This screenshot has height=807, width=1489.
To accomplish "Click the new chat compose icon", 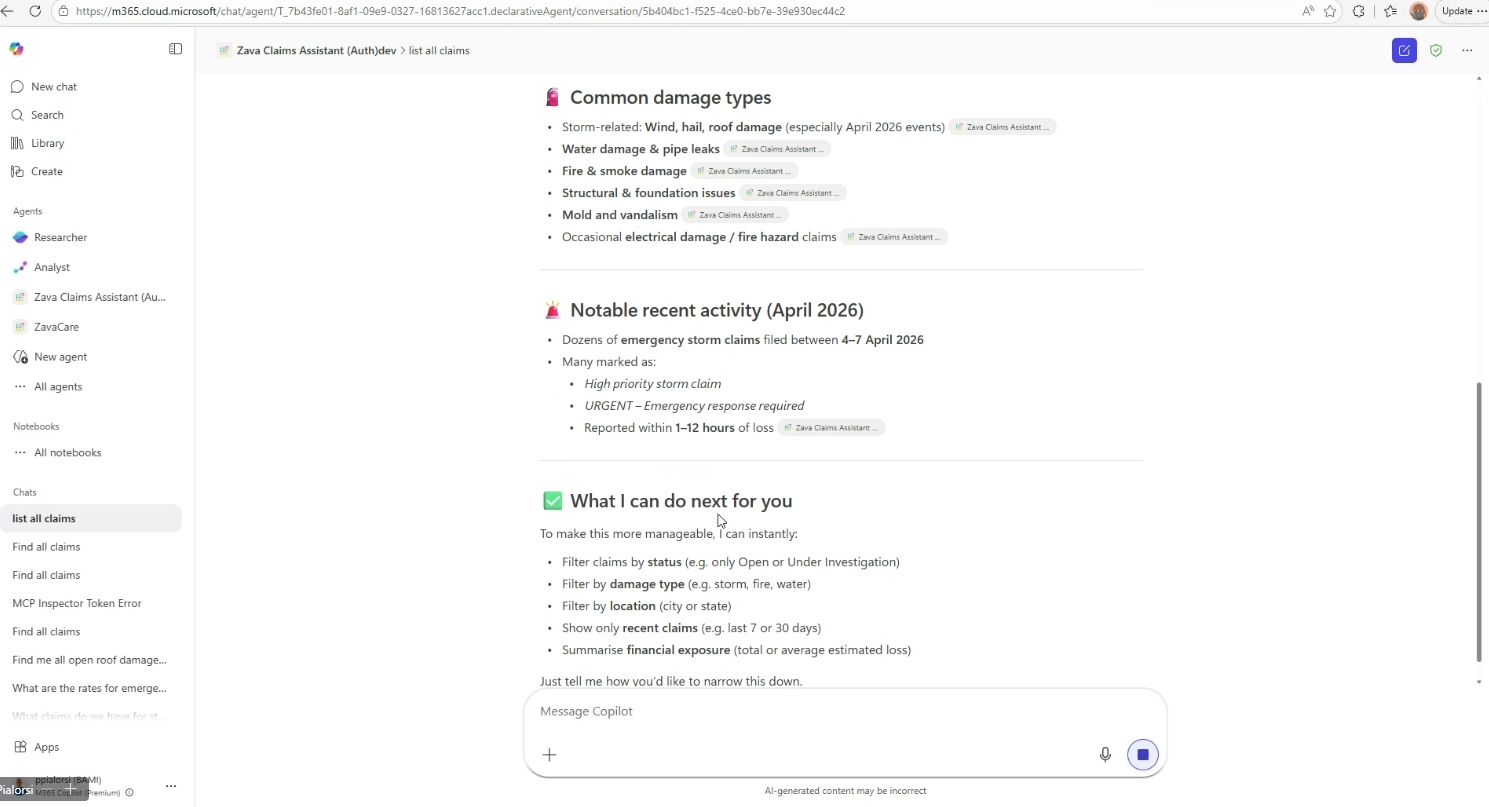I will click(x=1404, y=50).
